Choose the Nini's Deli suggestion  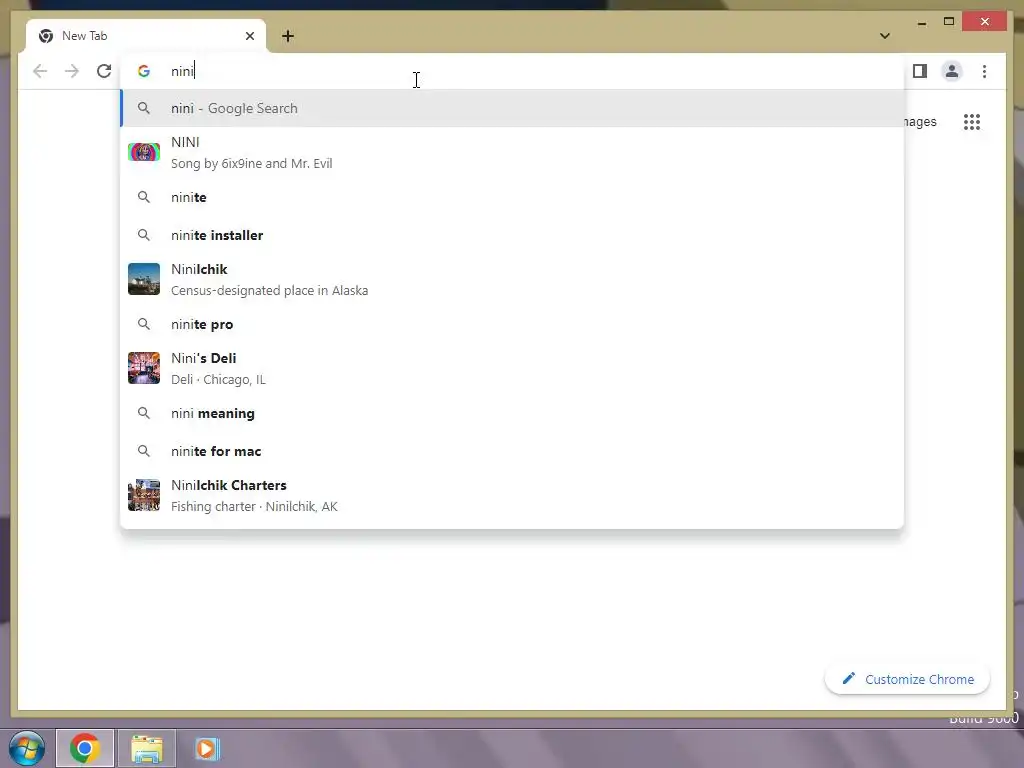pos(513,368)
